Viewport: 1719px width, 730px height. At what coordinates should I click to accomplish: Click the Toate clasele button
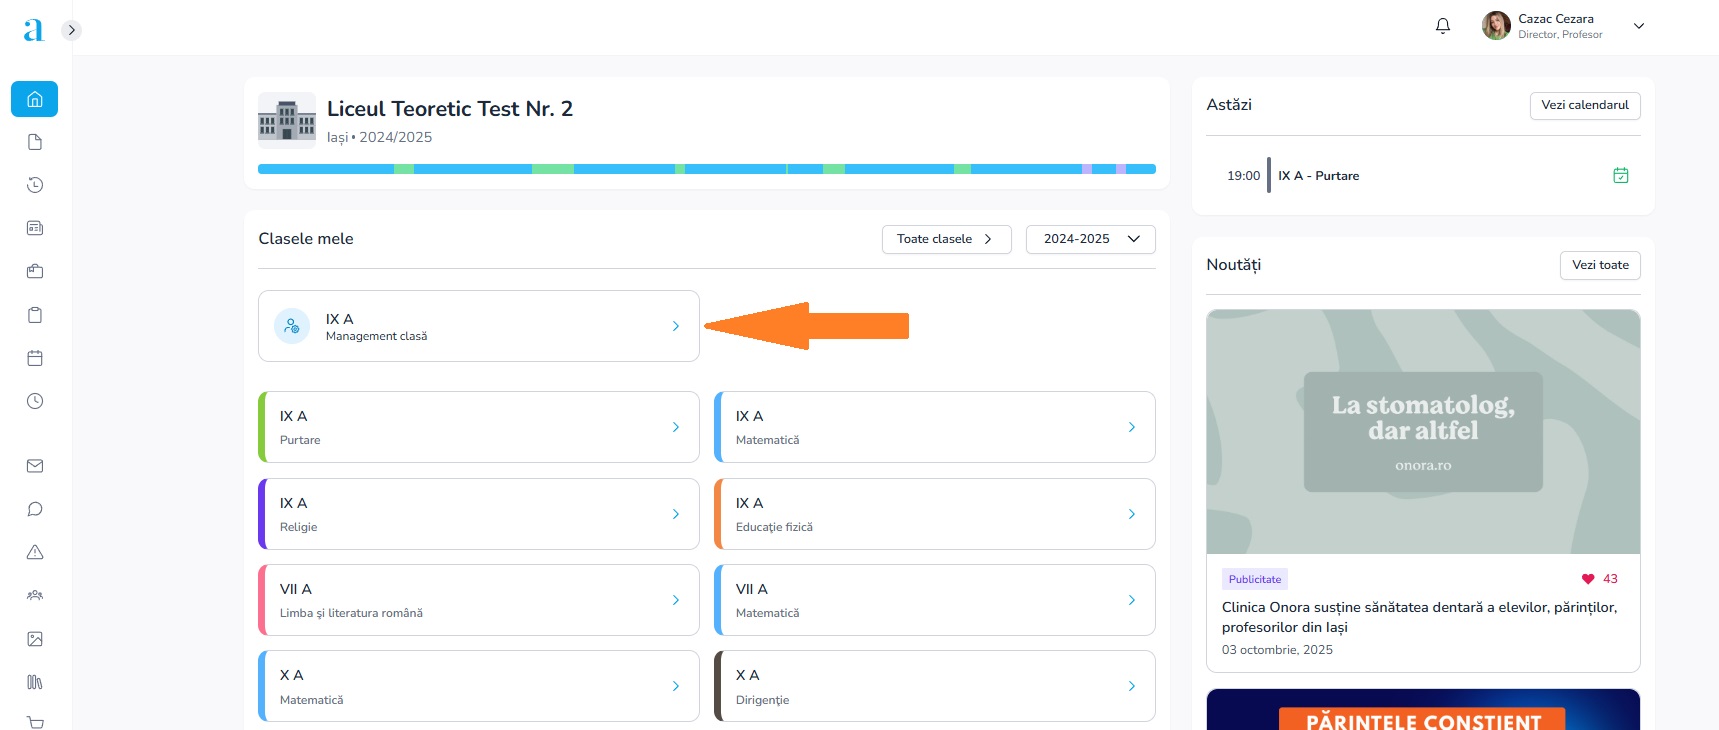(x=945, y=239)
